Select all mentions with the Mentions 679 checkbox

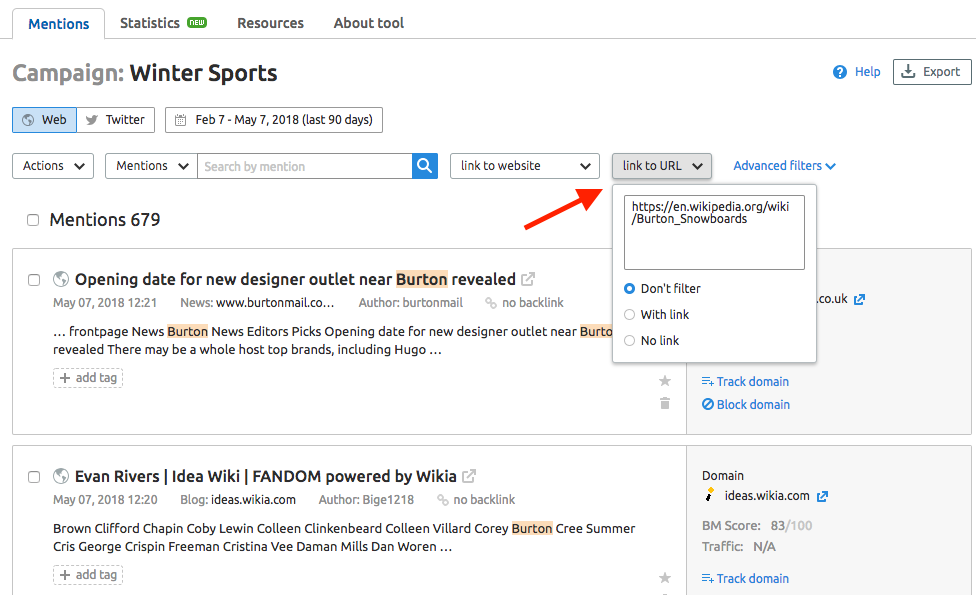point(33,220)
